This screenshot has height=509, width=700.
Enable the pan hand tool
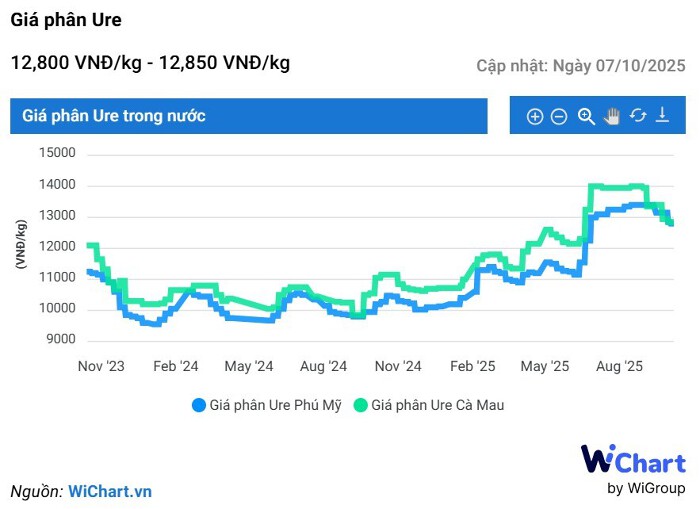[612, 116]
